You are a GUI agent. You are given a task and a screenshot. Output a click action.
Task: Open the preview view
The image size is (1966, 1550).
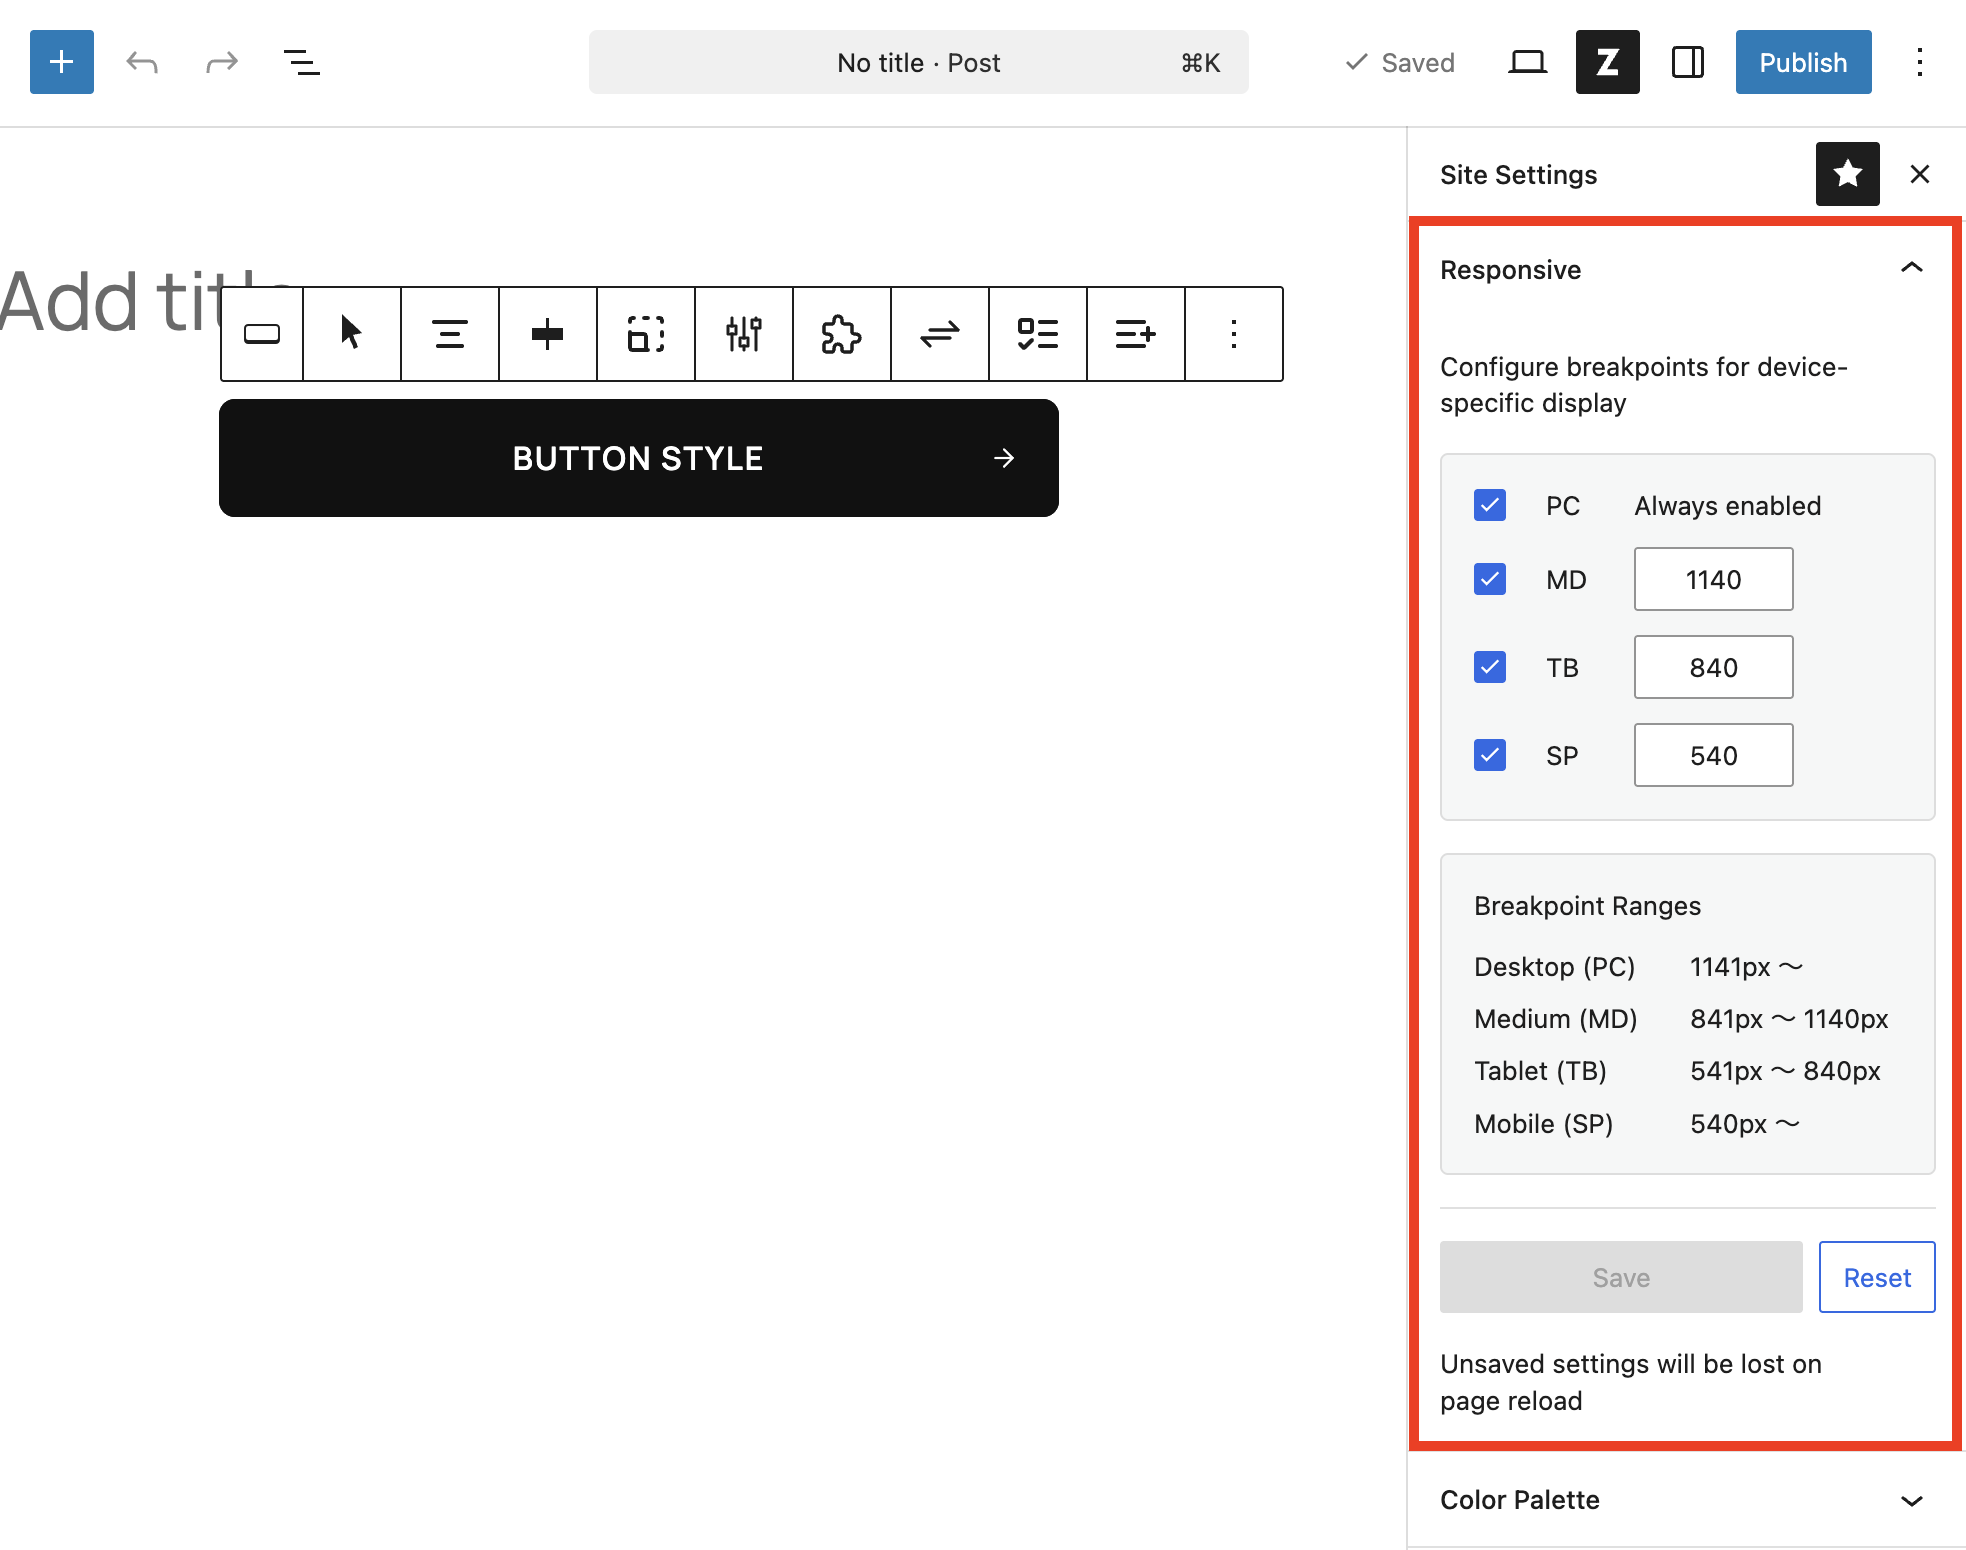click(x=1528, y=62)
